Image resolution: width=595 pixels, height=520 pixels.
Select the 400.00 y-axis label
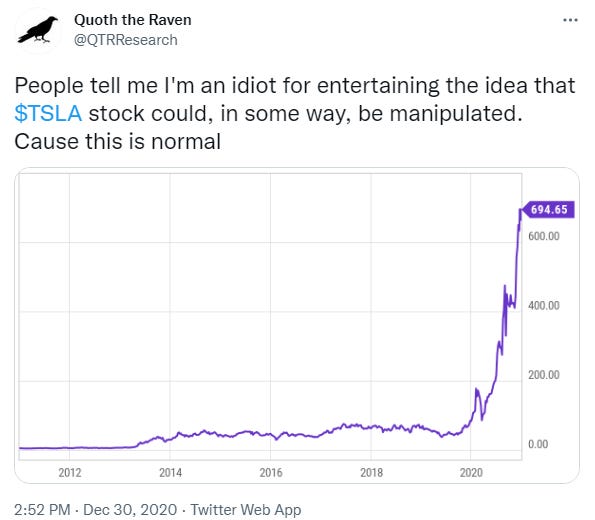pyautogui.click(x=544, y=306)
